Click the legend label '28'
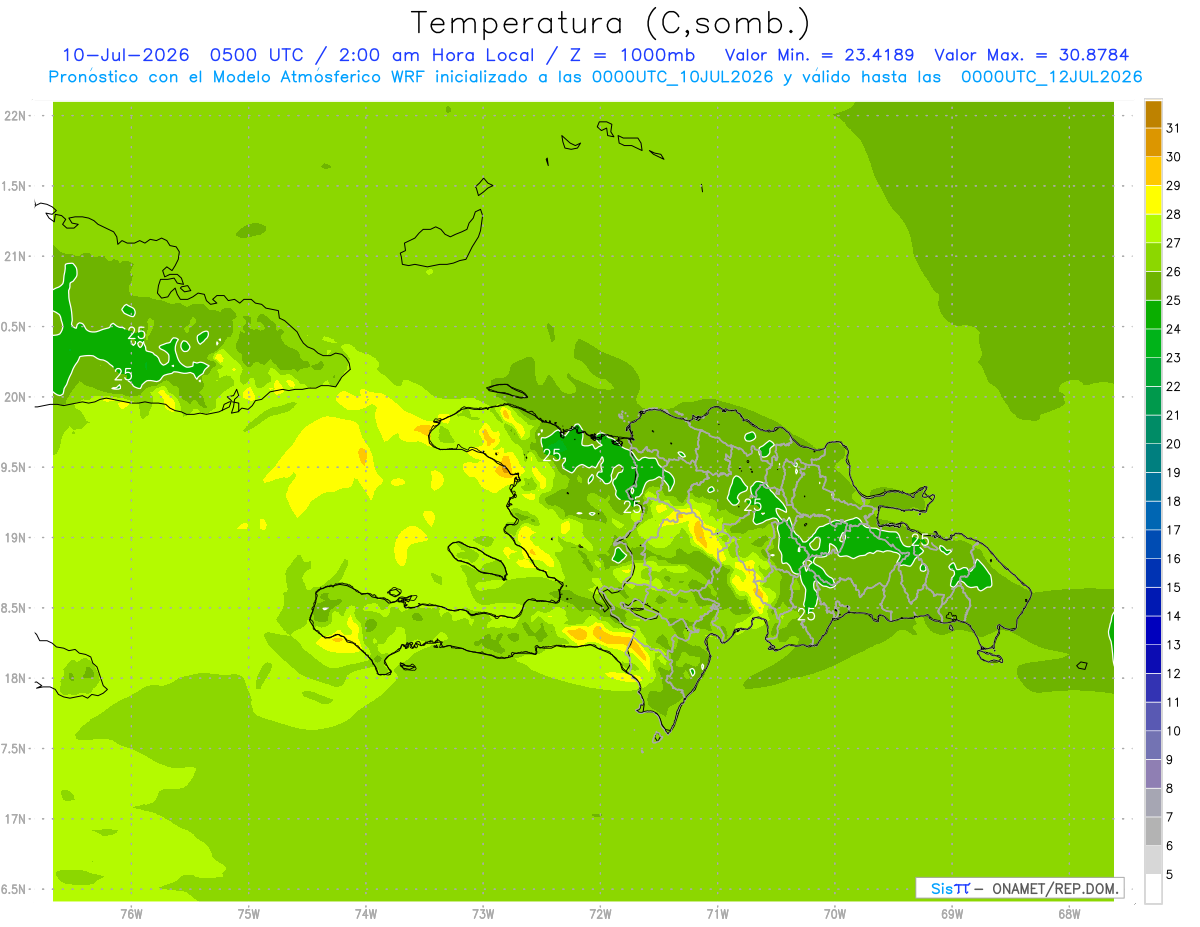This screenshot has width=1200, height=927. click(x=1174, y=214)
